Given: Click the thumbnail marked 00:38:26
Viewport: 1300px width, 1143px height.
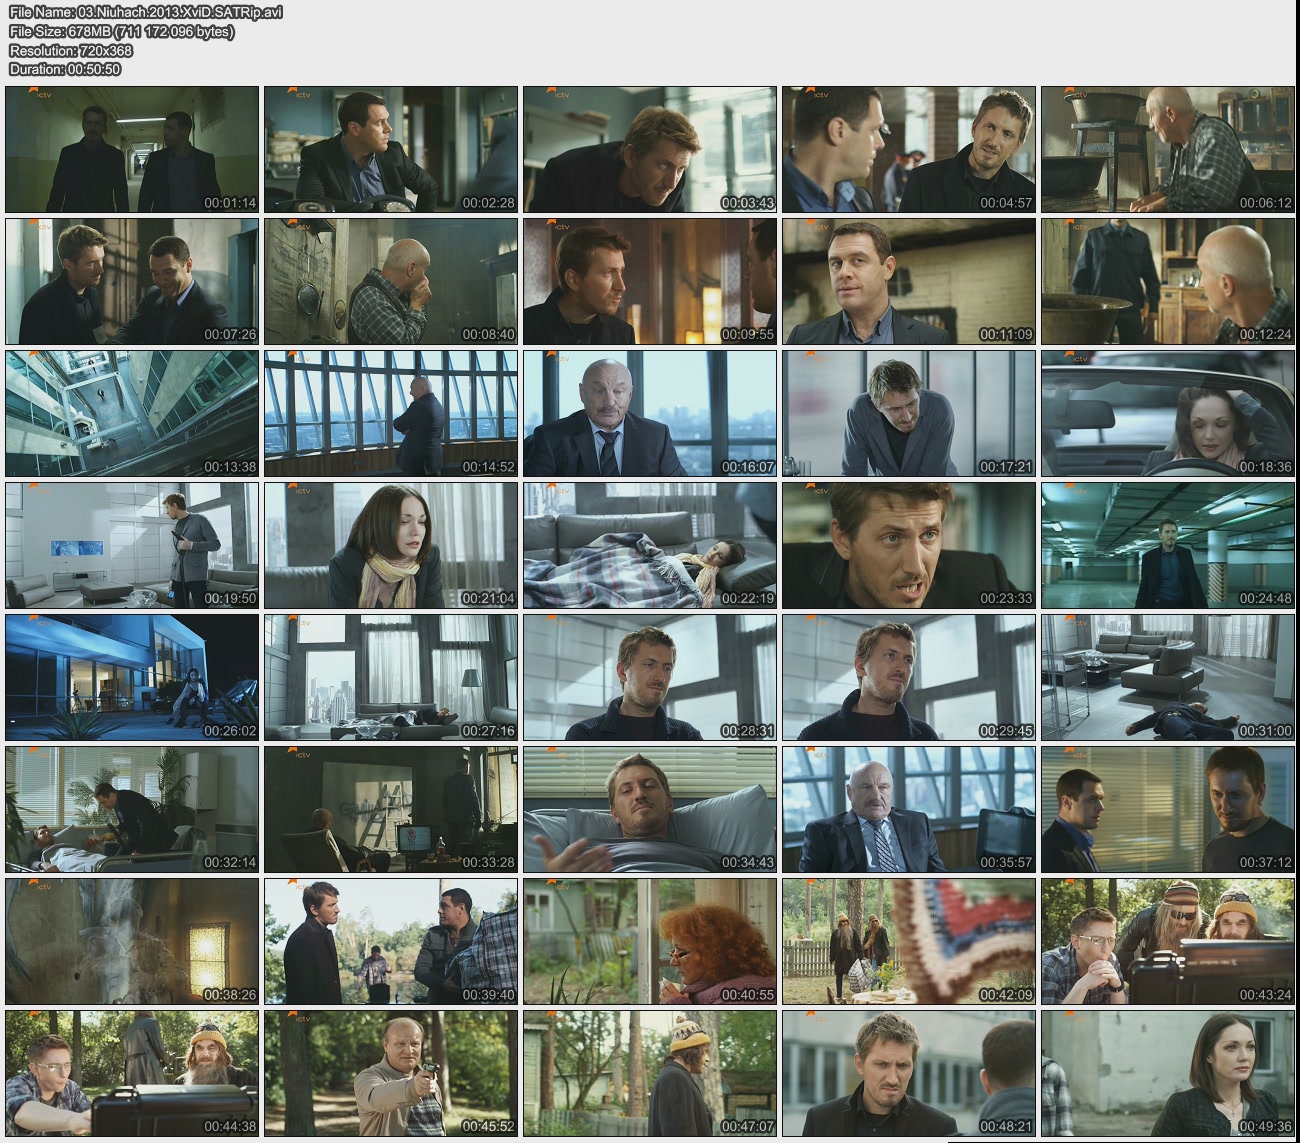Looking at the screenshot, I should pyautogui.click(x=132, y=941).
